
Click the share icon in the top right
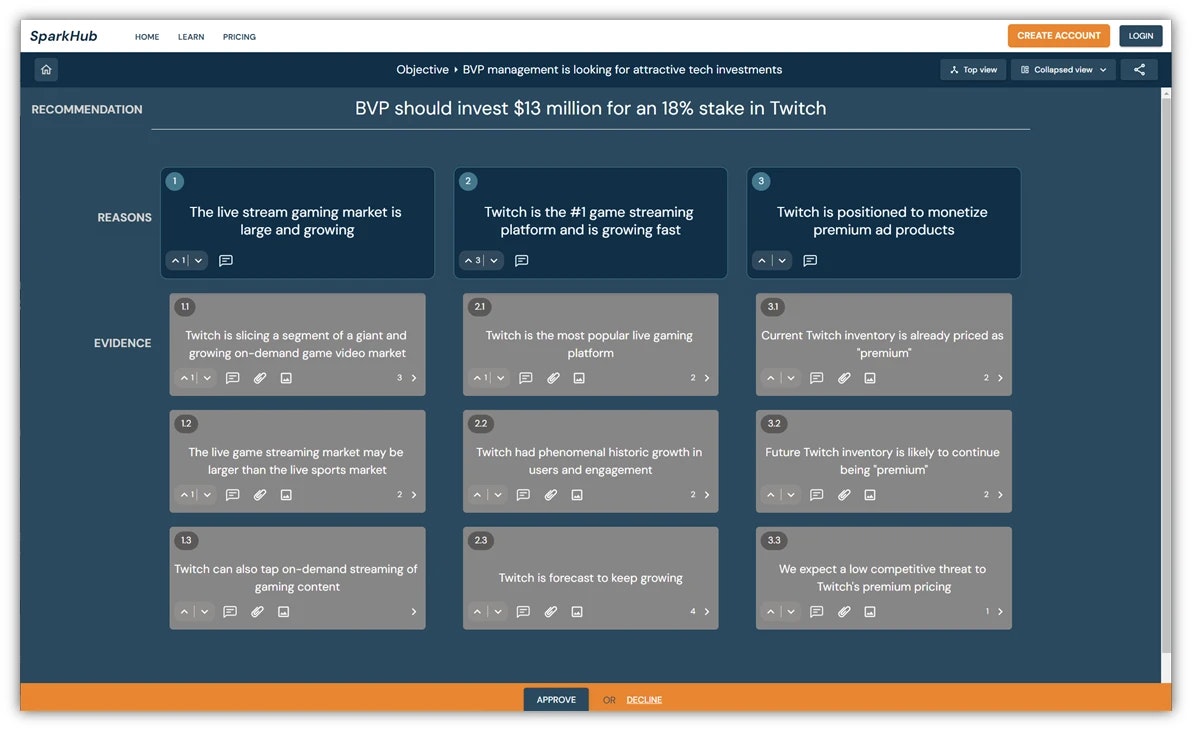1139,70
